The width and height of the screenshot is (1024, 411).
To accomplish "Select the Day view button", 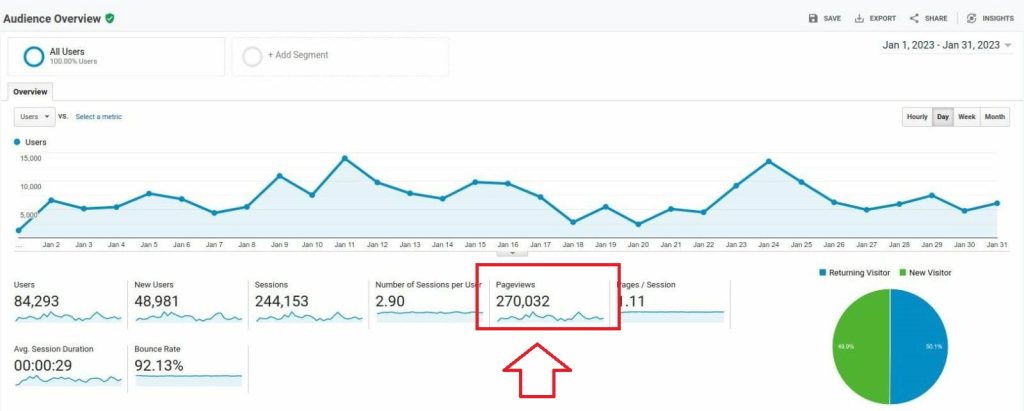I will click(942, 117).
